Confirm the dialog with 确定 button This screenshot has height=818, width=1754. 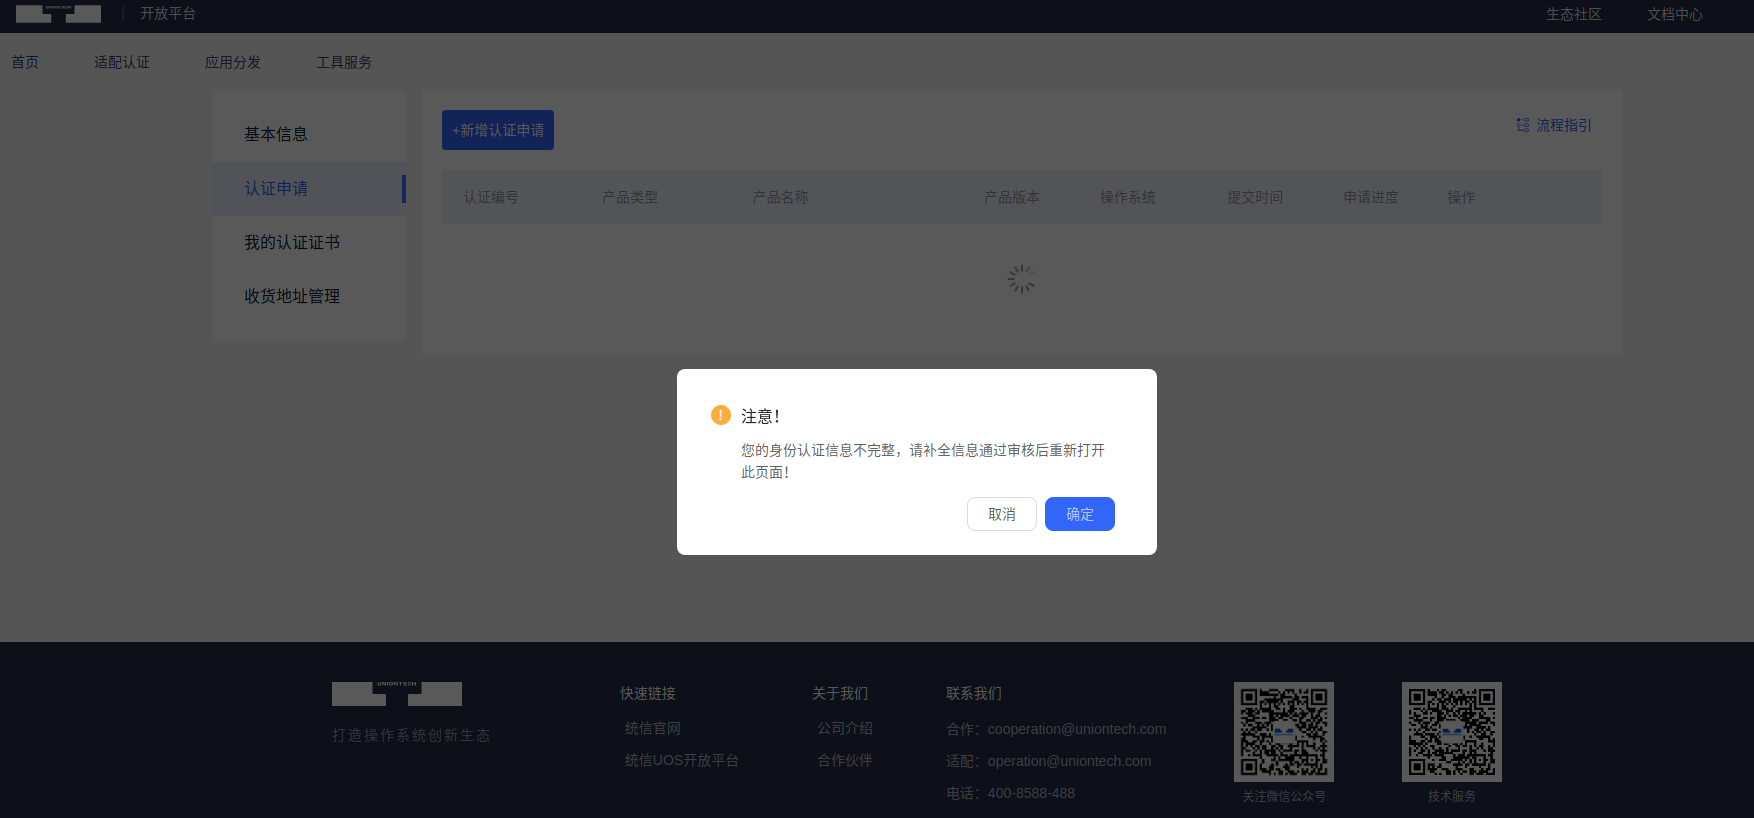click(x=1079, y=514)
